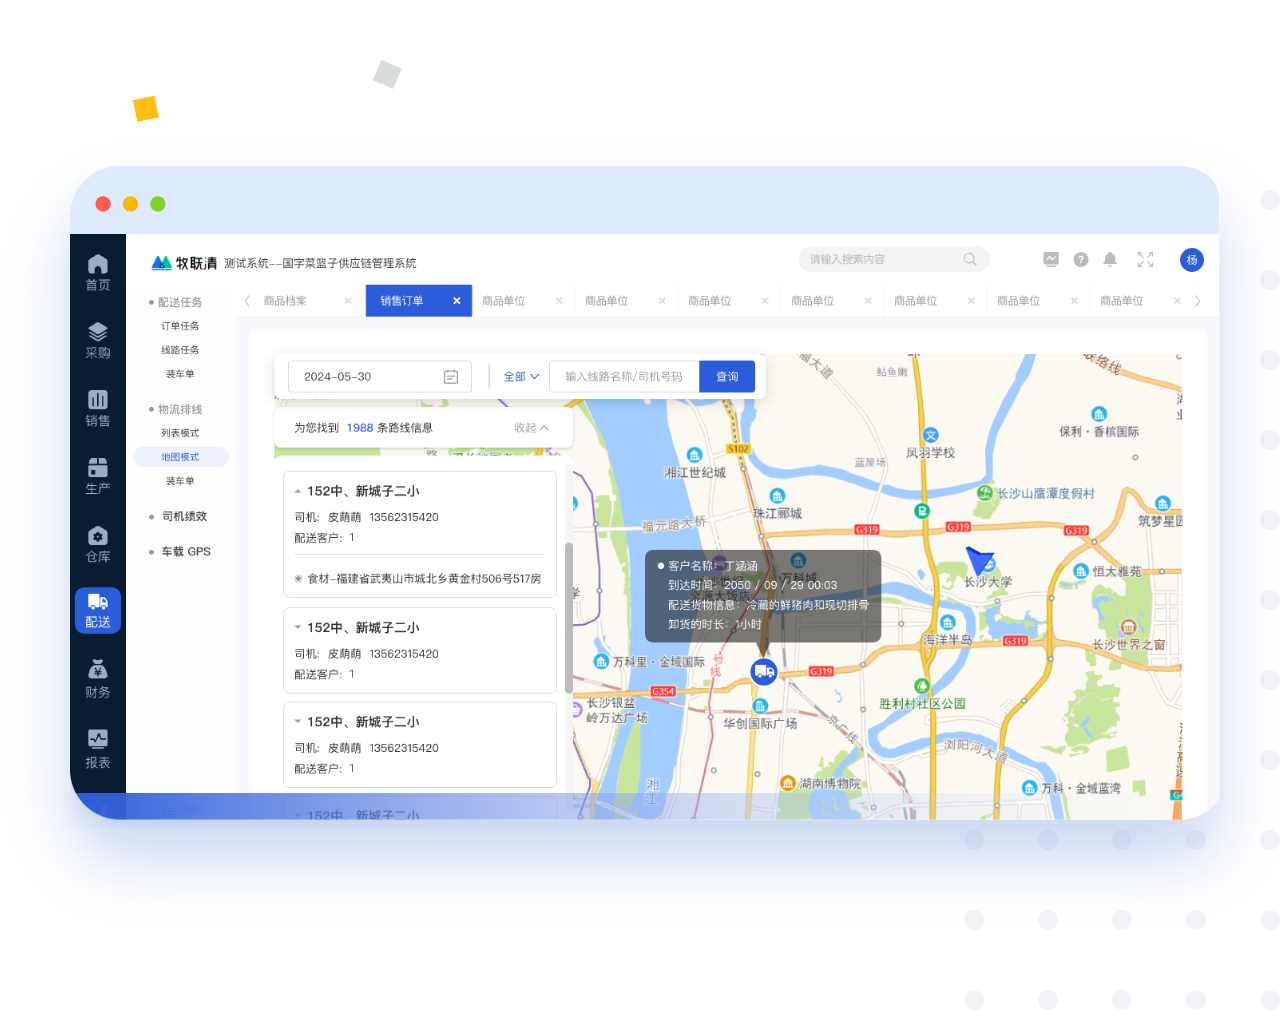
Task: Close the 销售订单 tab
Action: tap(457, 301)
